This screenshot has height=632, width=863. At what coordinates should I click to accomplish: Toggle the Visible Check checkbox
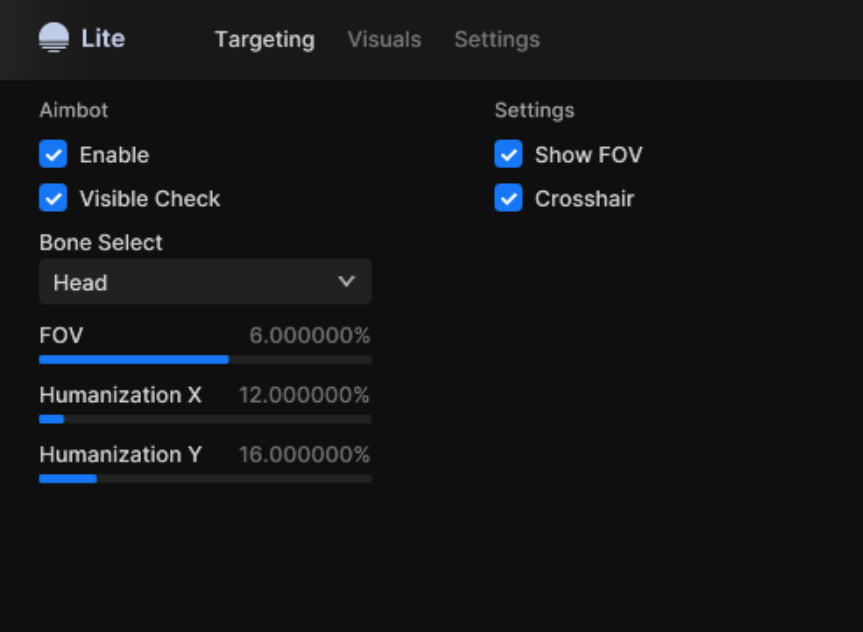(x=53, y=198)
